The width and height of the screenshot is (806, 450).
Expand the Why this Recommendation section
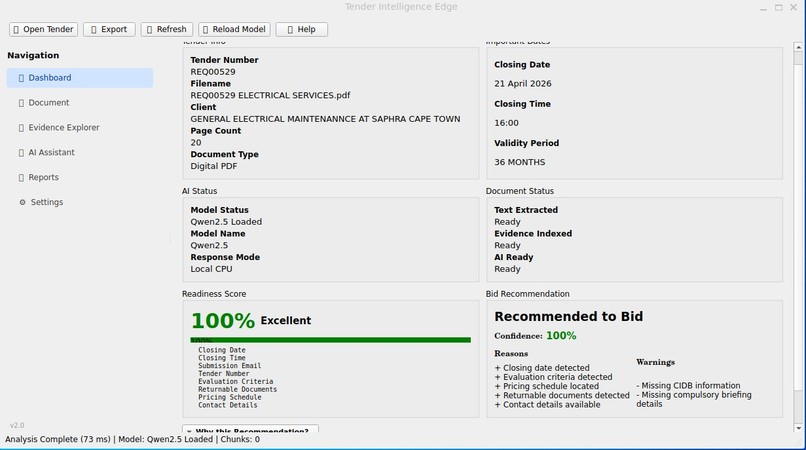tap(250, 429)
